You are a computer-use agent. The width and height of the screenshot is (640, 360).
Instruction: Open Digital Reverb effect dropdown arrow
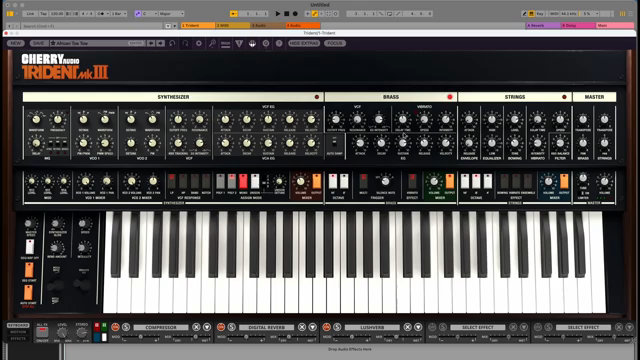pos(313,327)
